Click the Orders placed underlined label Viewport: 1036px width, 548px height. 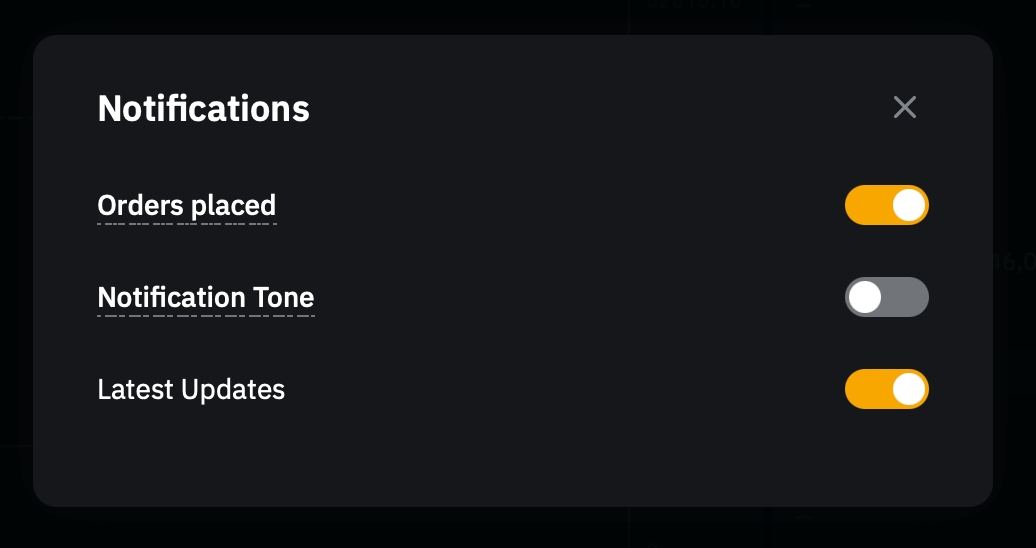[186, 205]
